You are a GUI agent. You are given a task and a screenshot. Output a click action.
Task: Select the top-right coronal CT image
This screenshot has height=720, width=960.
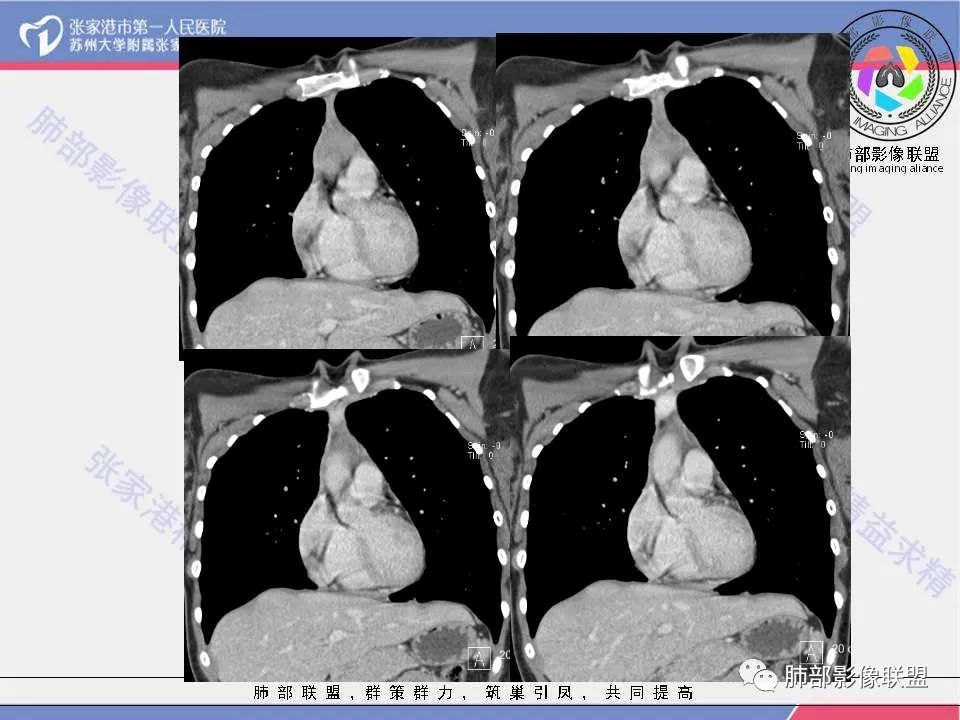(x=673, y=184)
